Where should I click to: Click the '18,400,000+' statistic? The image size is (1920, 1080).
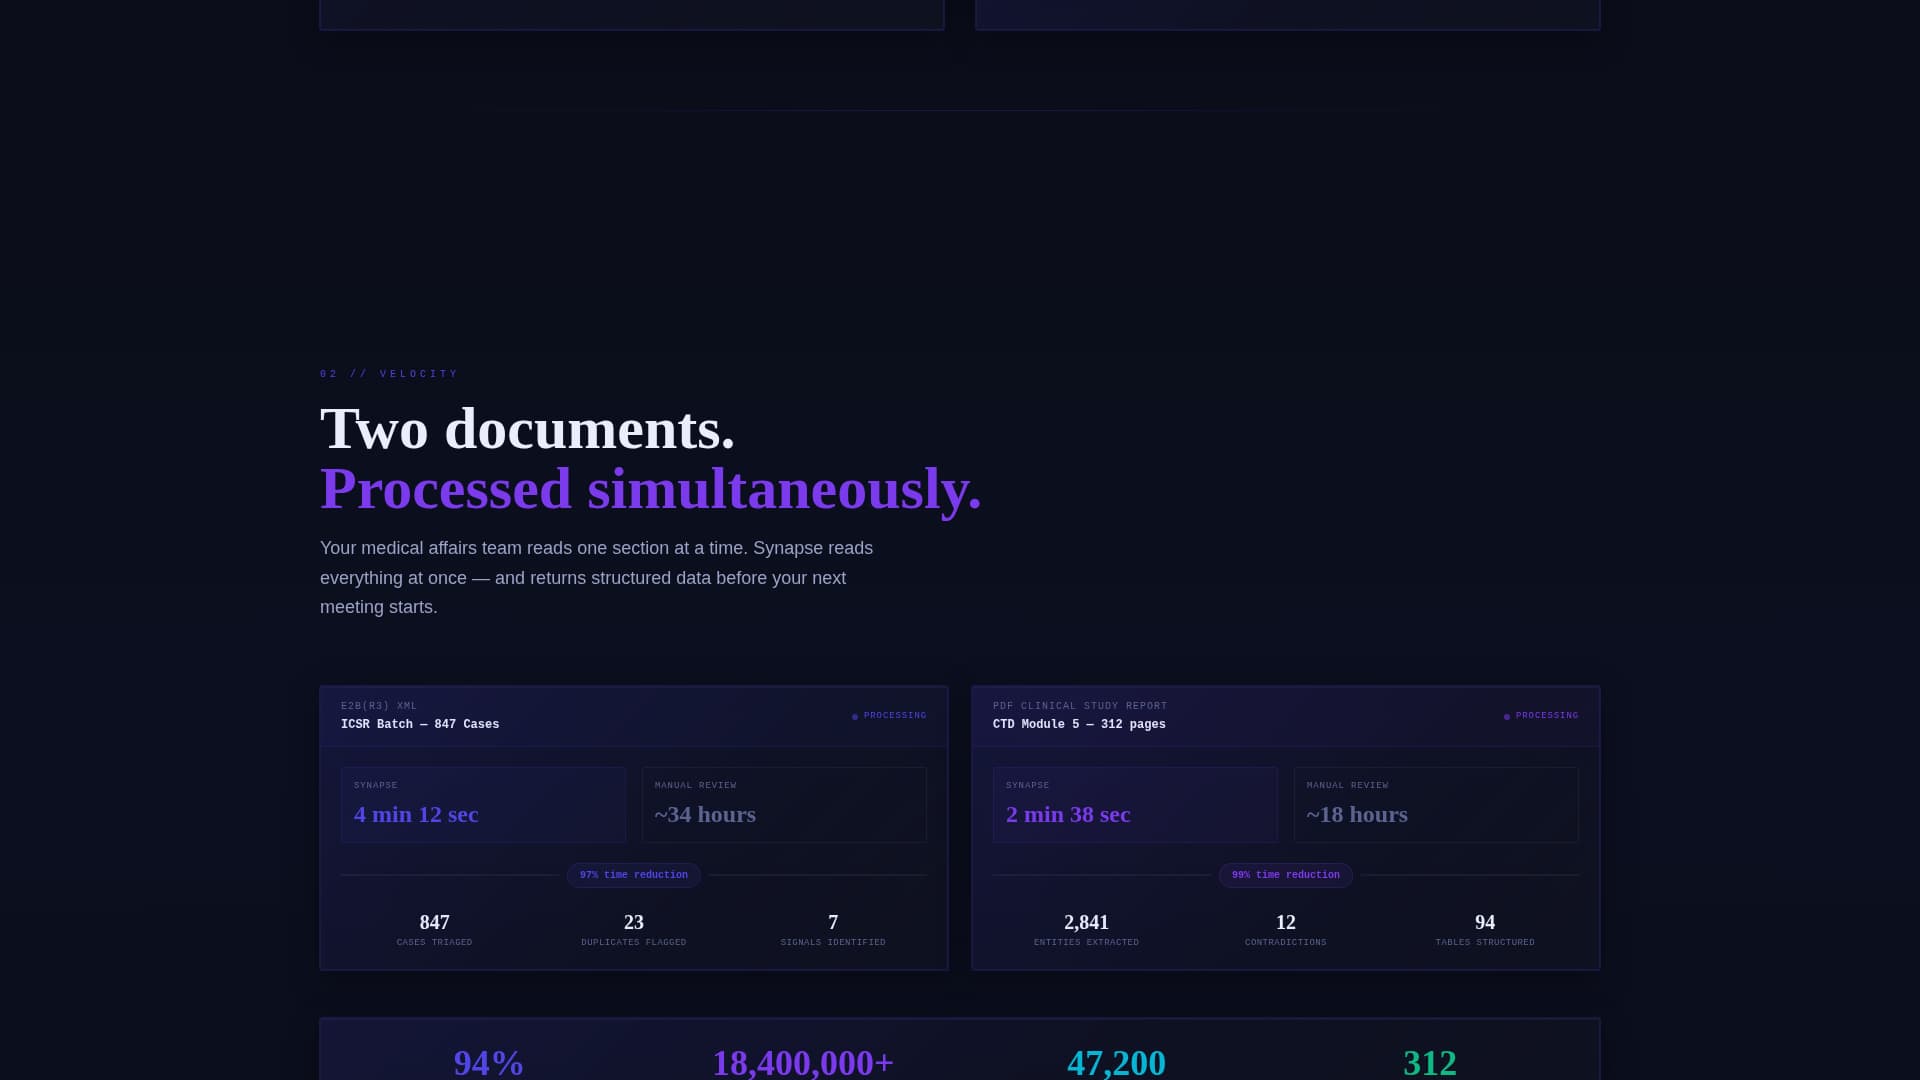[x=803, y=1063]
